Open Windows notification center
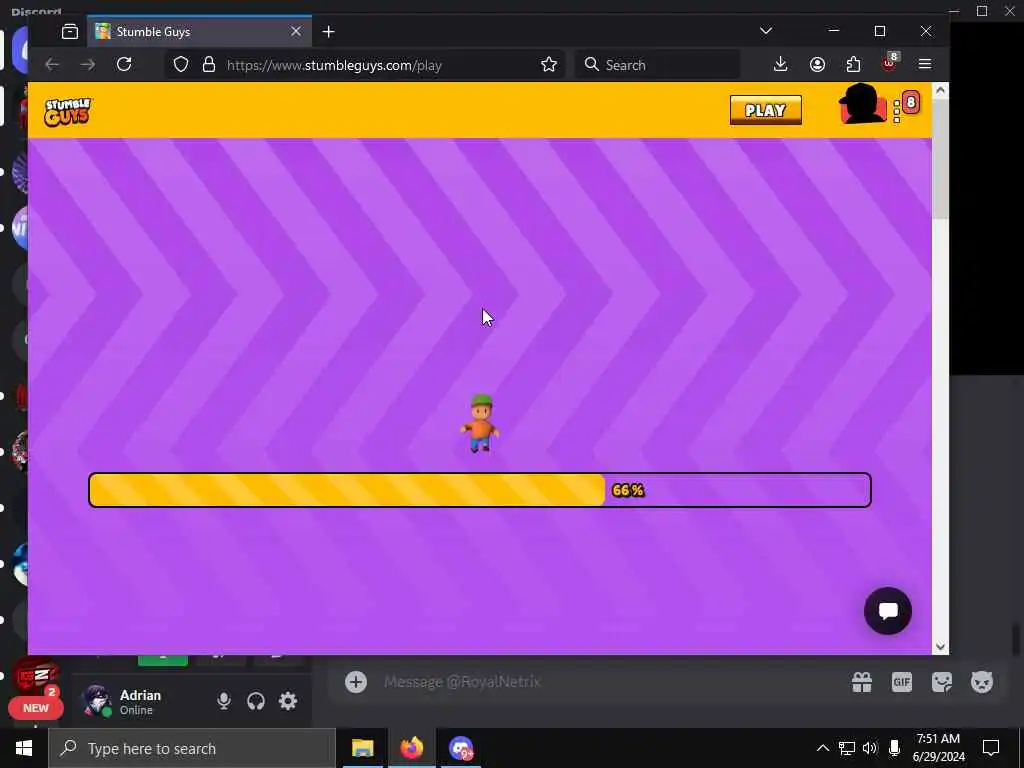1024x768 pixels. tap(991, 748)
